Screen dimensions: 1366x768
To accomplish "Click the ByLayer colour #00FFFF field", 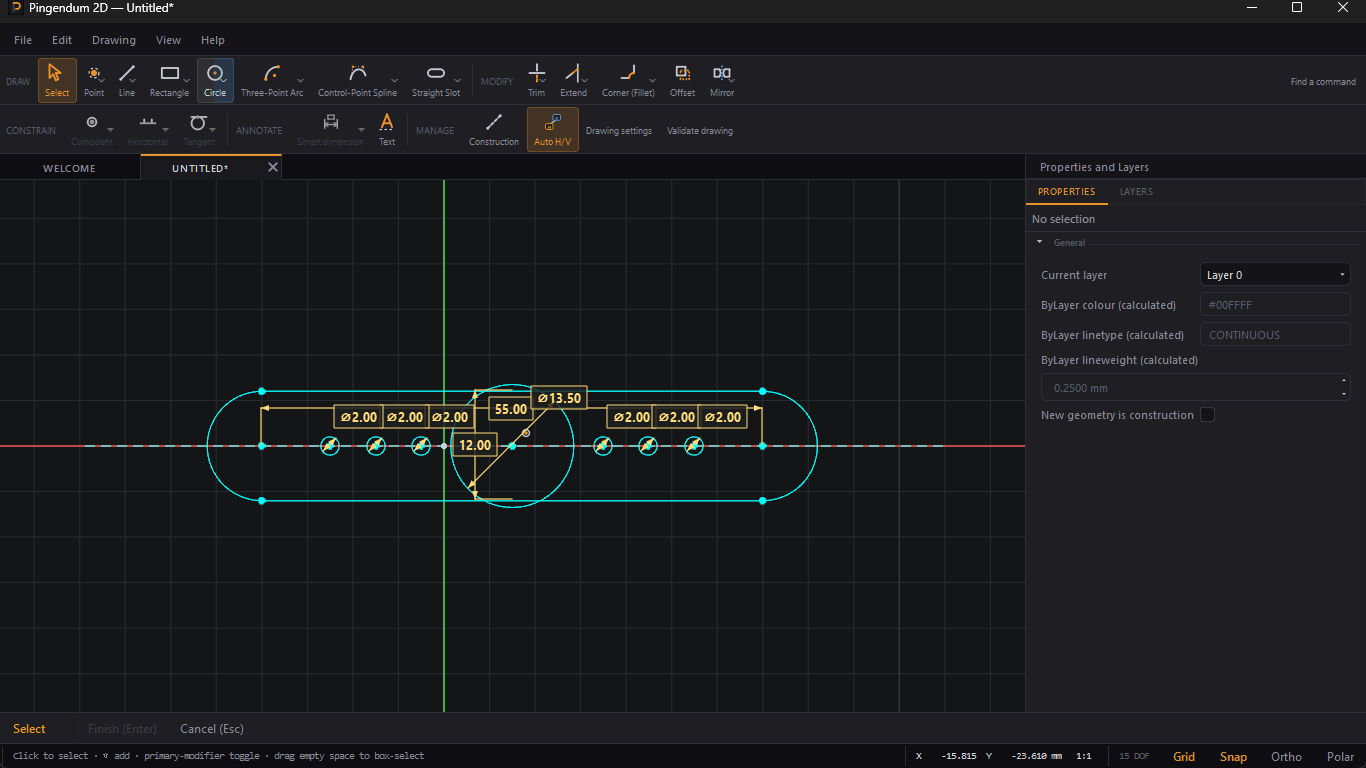I will coord(1275,305).
